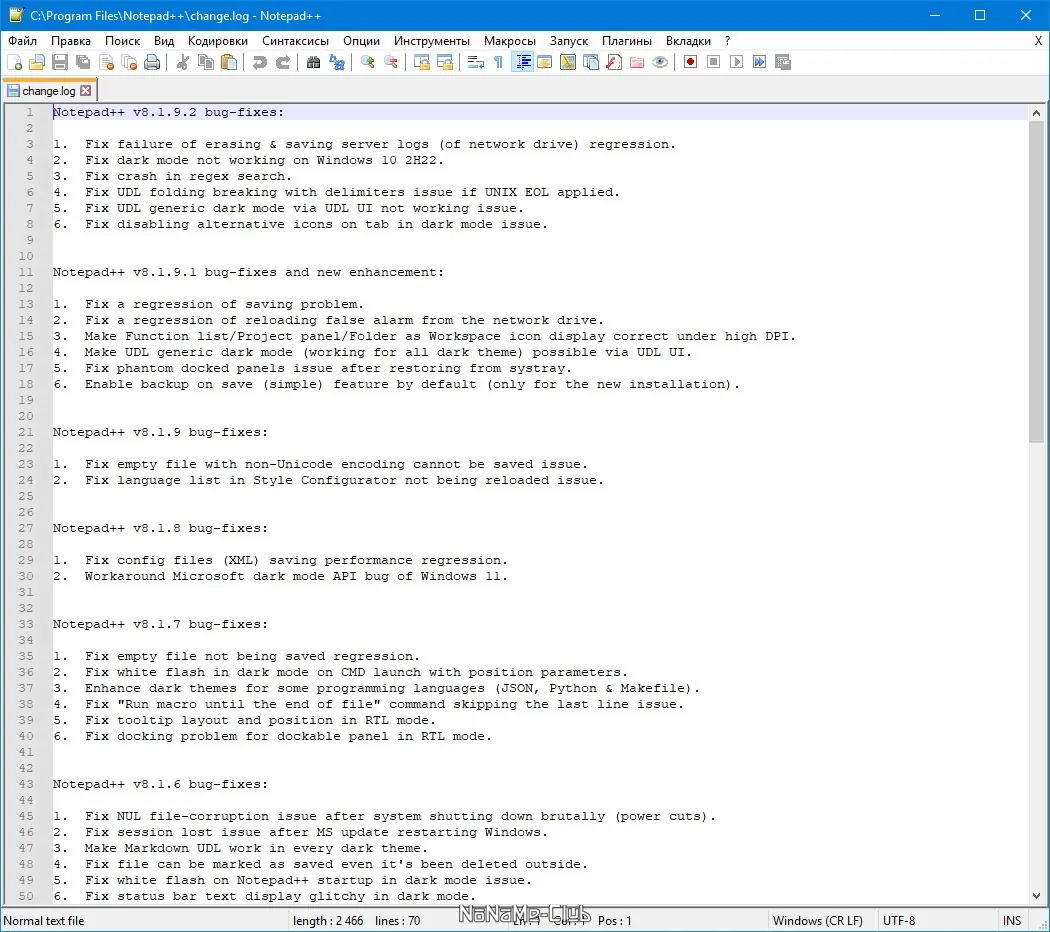
Task: Click the scrollbar down arrow
Action: [1037, 895]
